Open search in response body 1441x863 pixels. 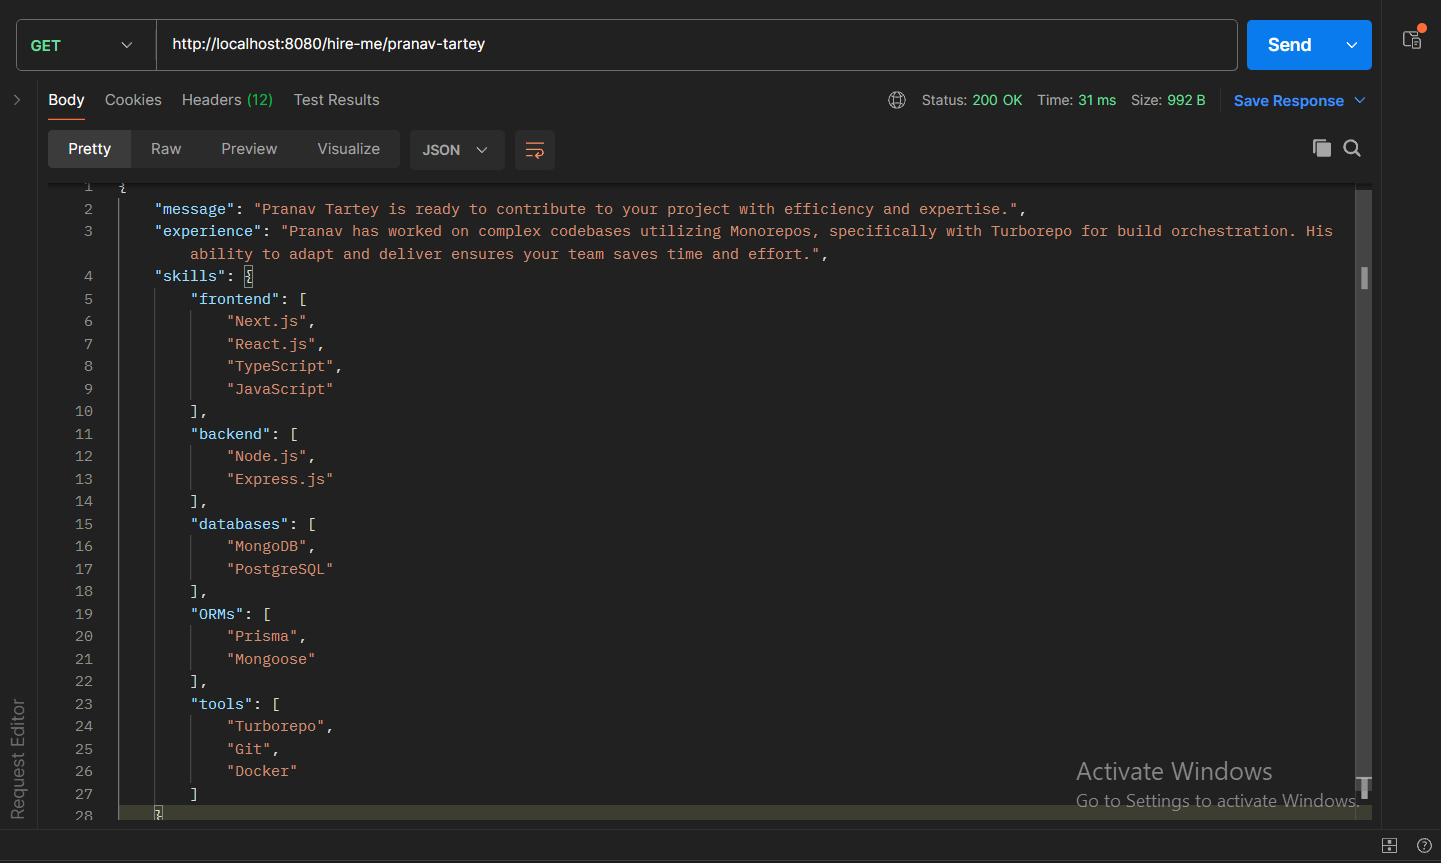pos(1352,148)
